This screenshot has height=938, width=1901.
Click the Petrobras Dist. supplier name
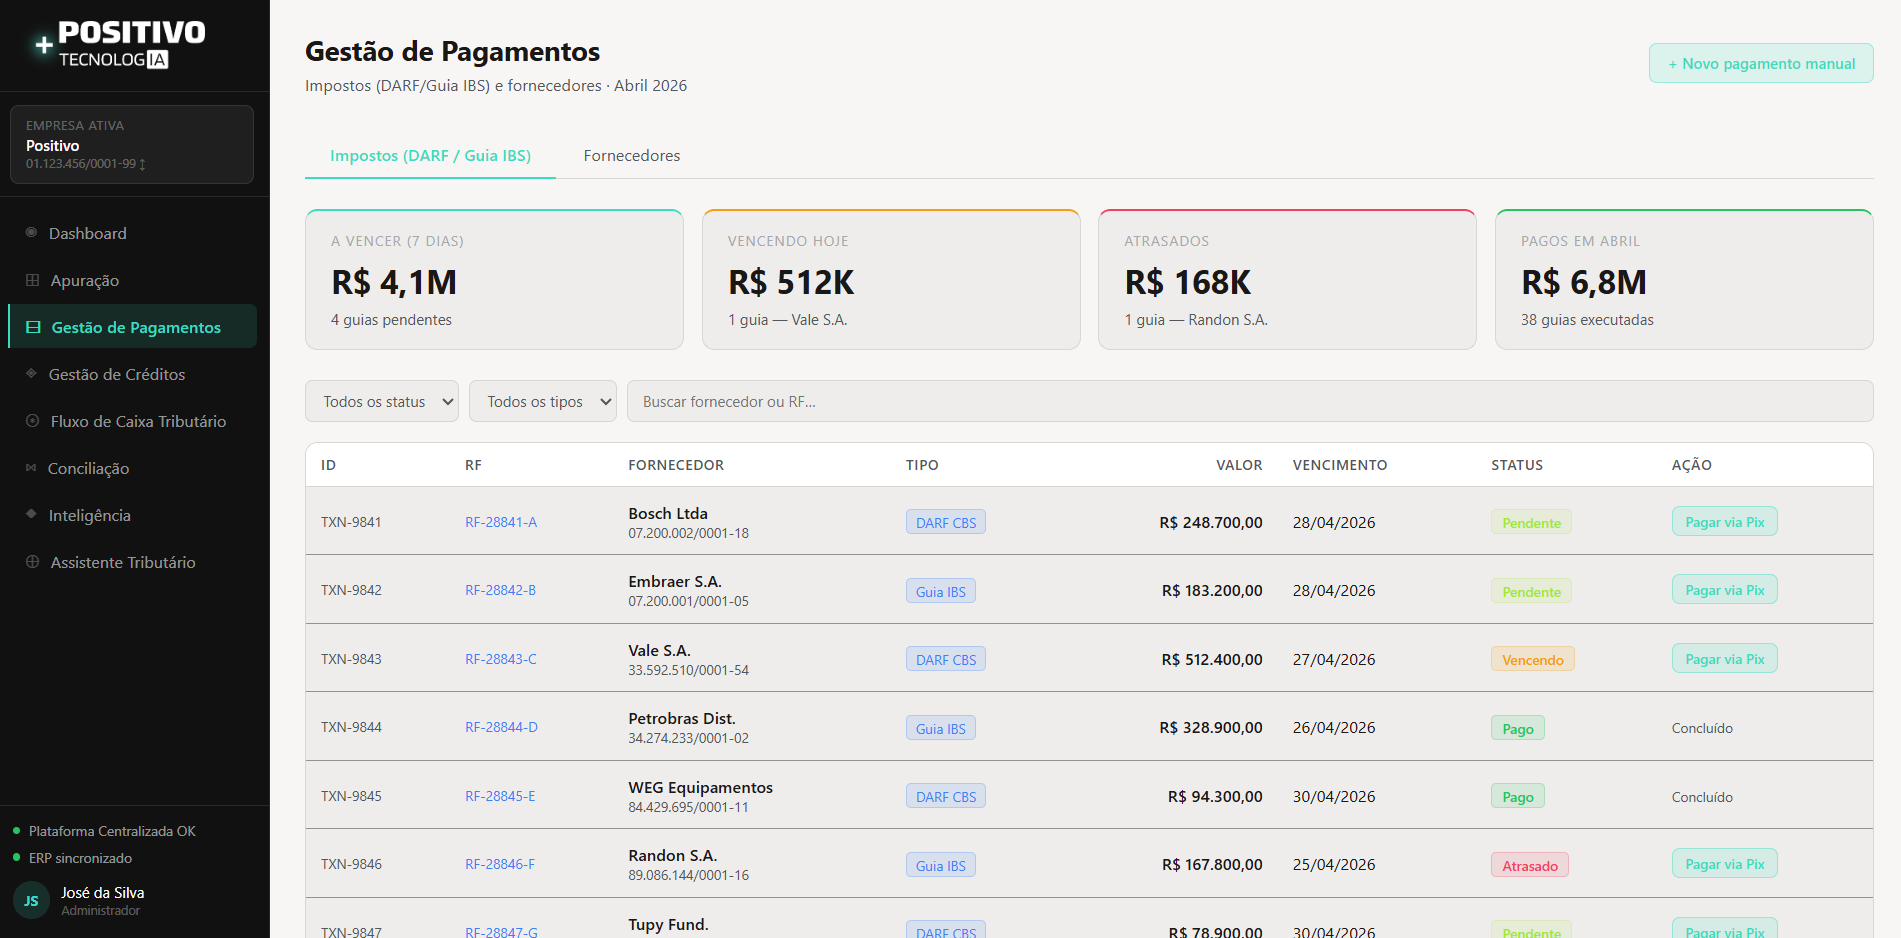pyautogui.click(x=682, y=718)
